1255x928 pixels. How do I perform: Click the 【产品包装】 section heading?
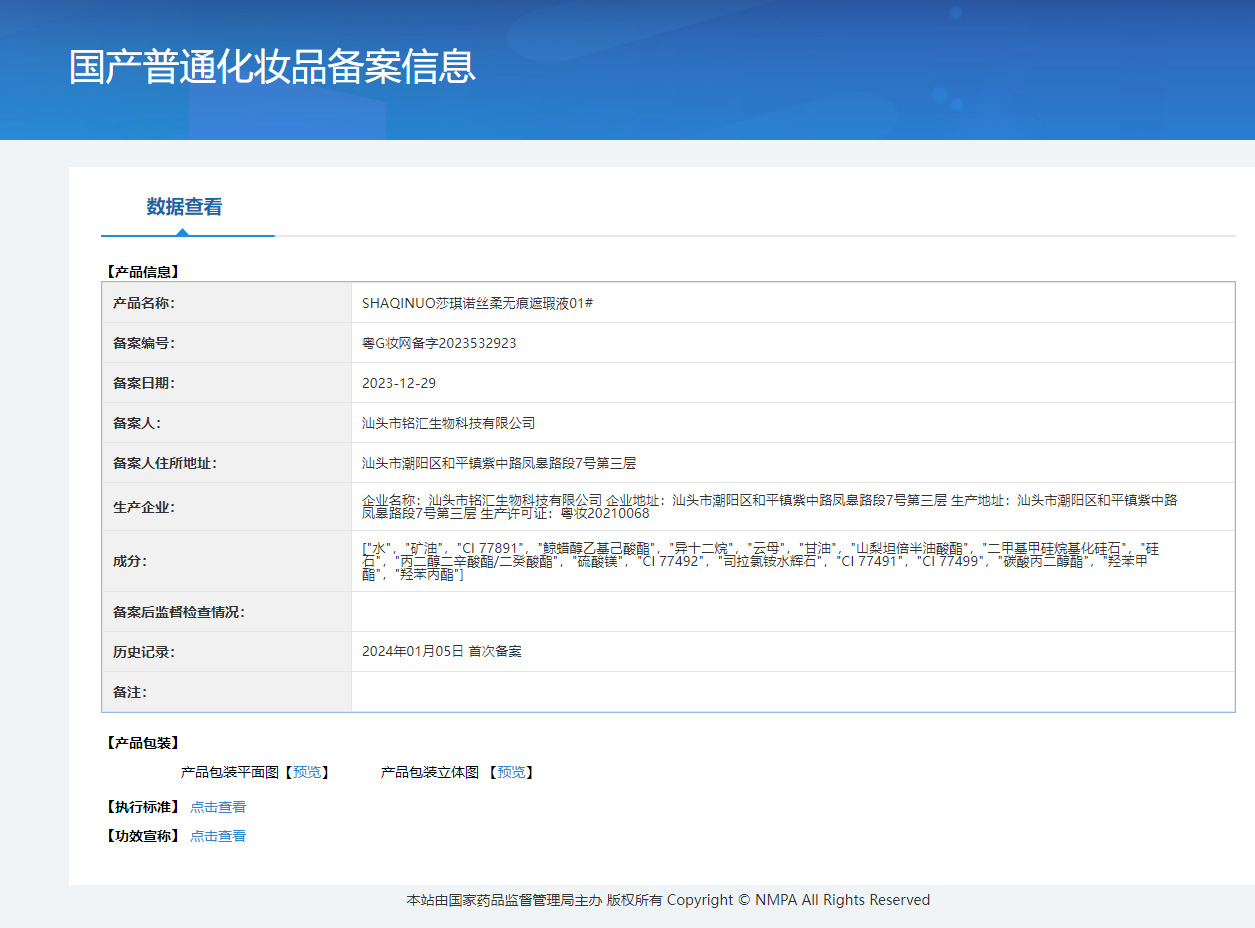142,743
